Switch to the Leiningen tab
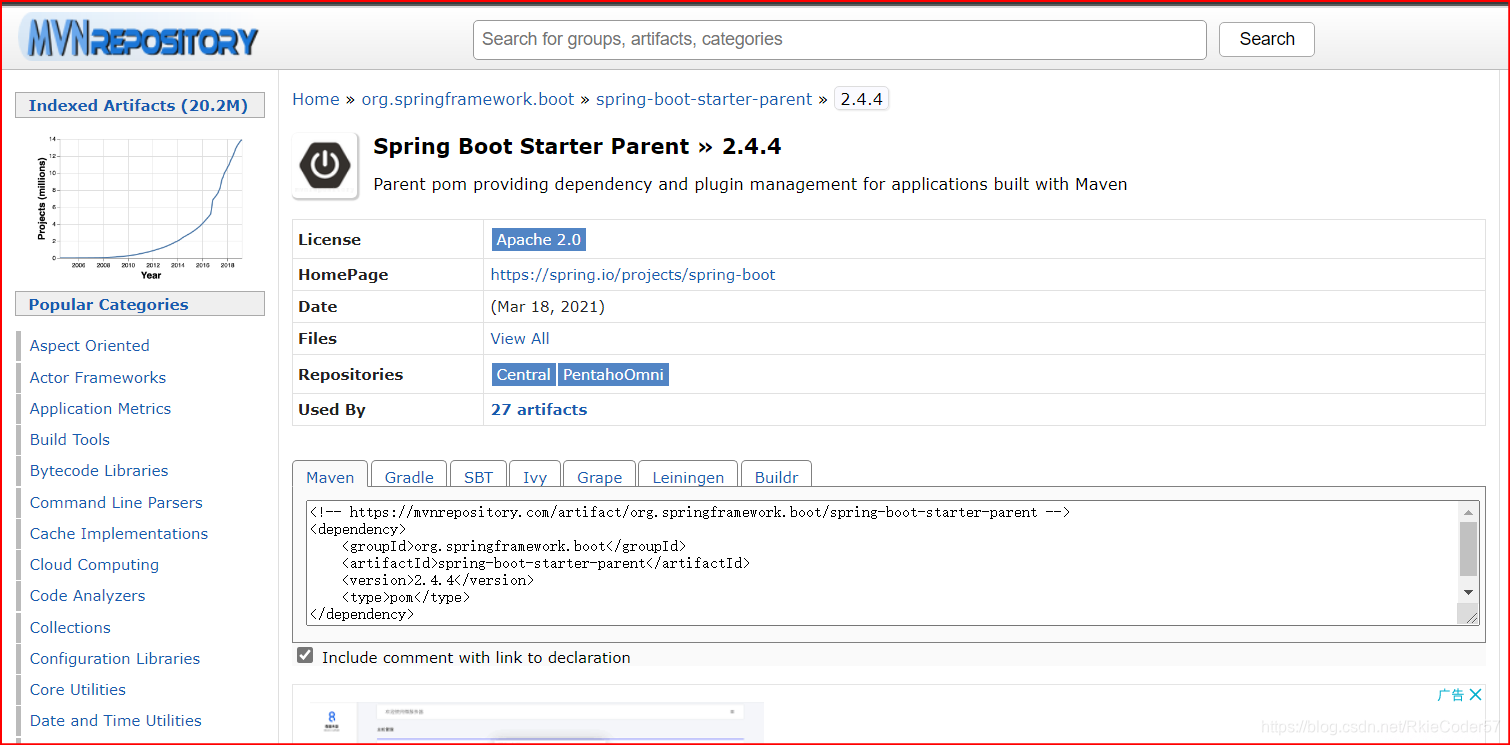The image size is (1510, 745). 688,476
